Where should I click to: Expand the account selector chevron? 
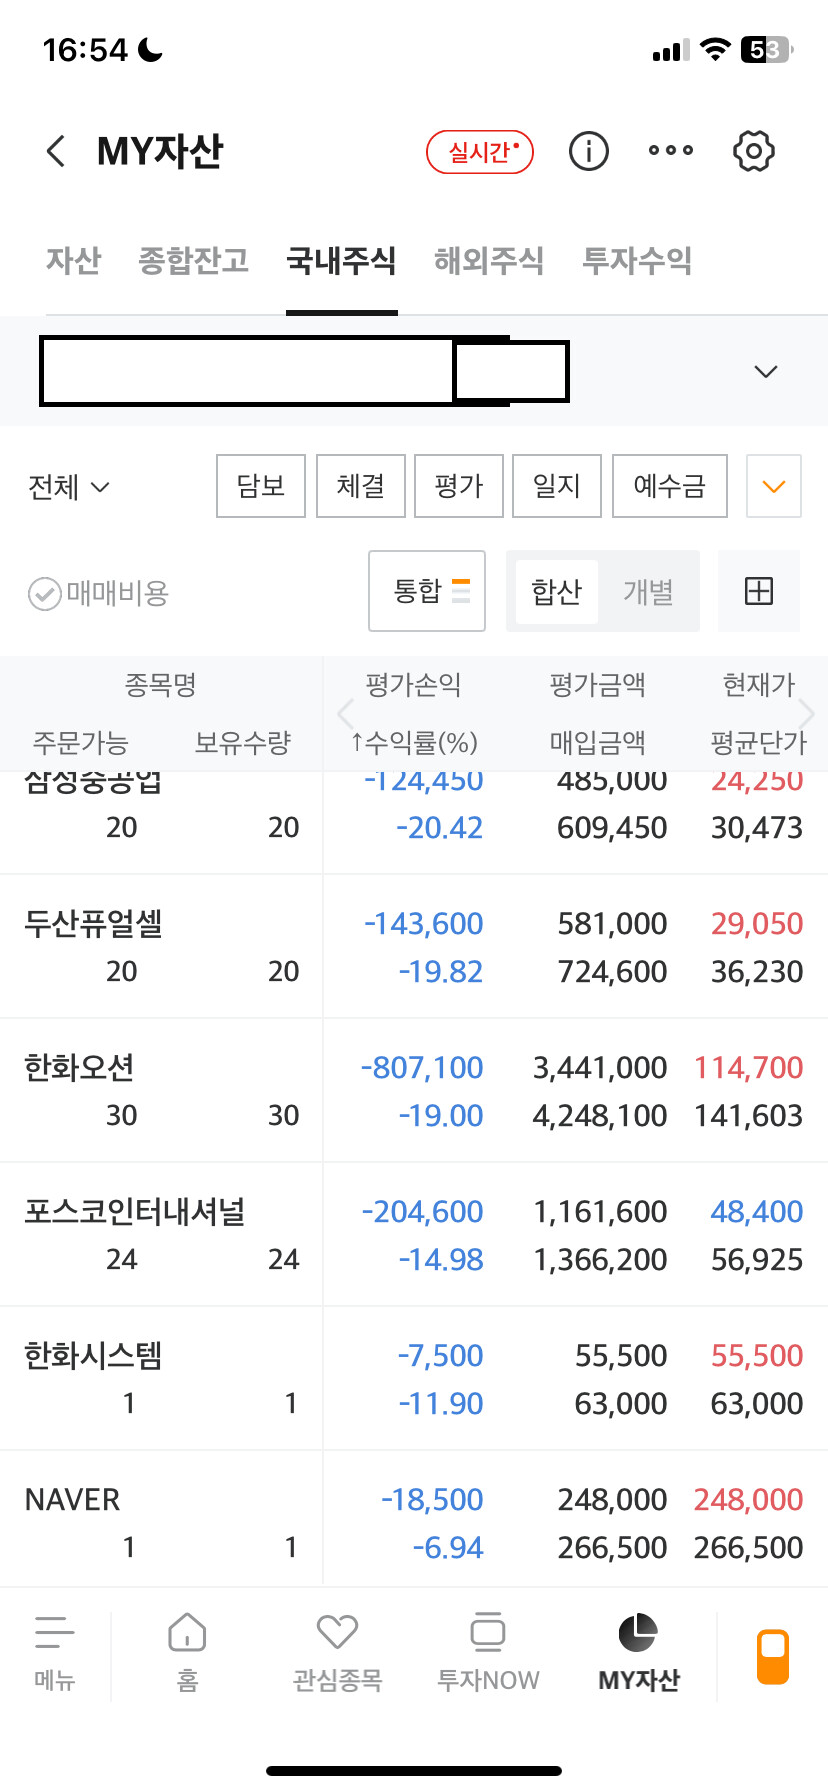pos(765,372)
